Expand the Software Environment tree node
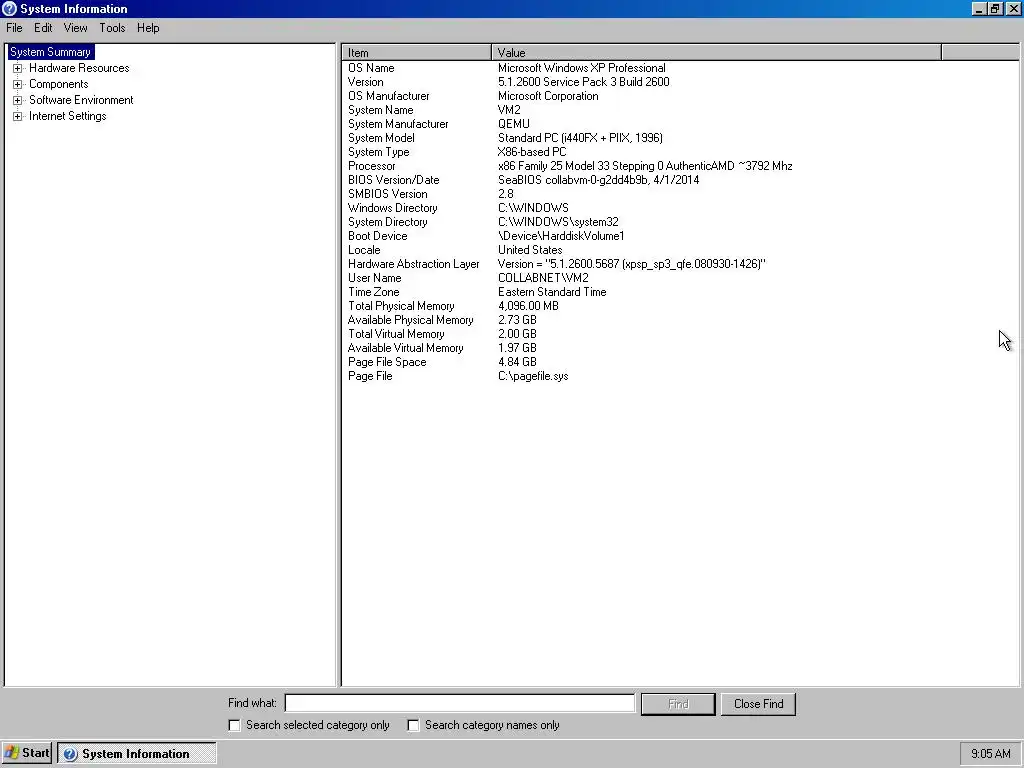The height and width of the screenshot is (768, 1024). (x=18, y=100)
